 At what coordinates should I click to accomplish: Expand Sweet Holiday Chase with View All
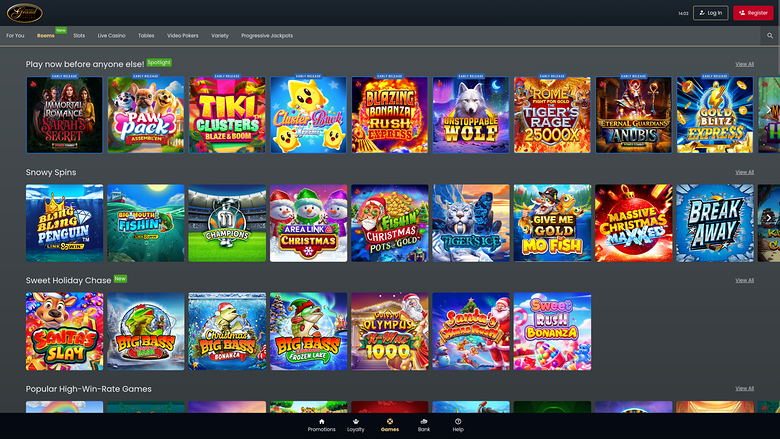click(744, 281)
